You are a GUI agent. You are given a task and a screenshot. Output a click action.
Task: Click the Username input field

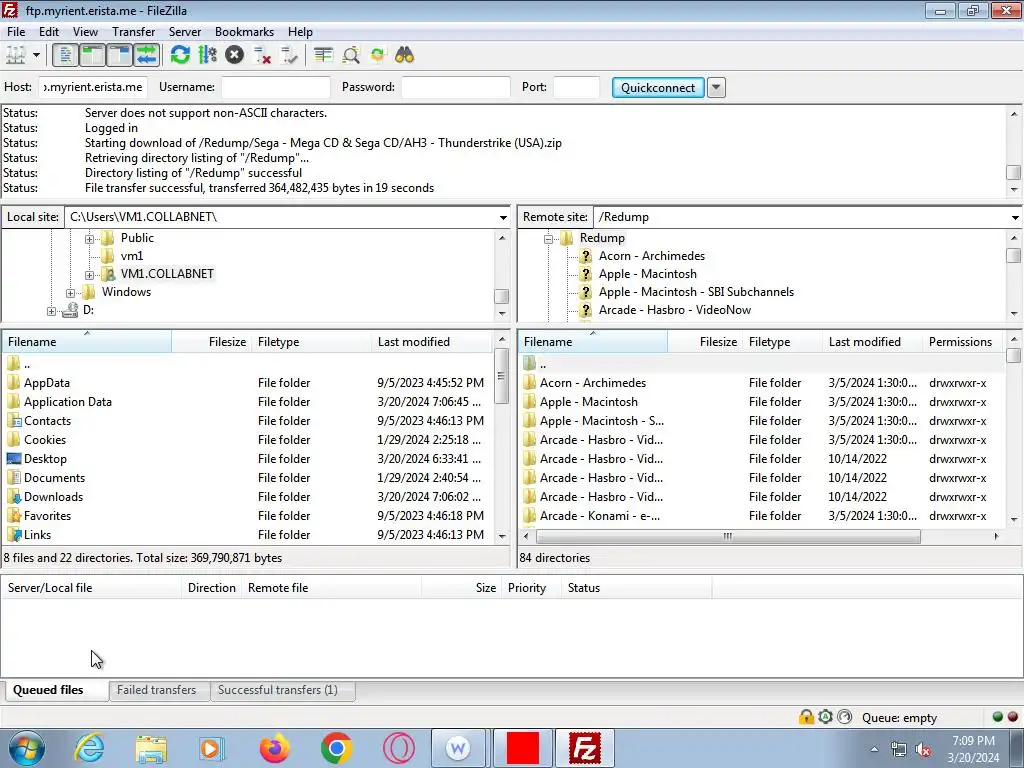point(276,87)
